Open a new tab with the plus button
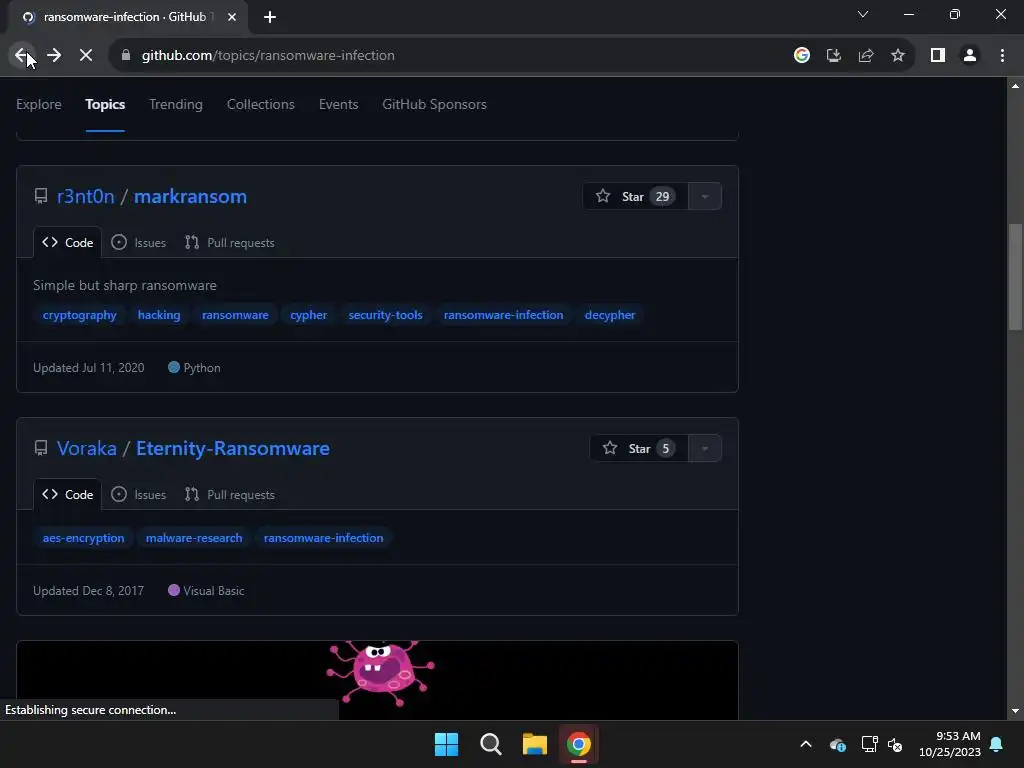The height and width of the screenshot is (768, 1024). (270, 17)
